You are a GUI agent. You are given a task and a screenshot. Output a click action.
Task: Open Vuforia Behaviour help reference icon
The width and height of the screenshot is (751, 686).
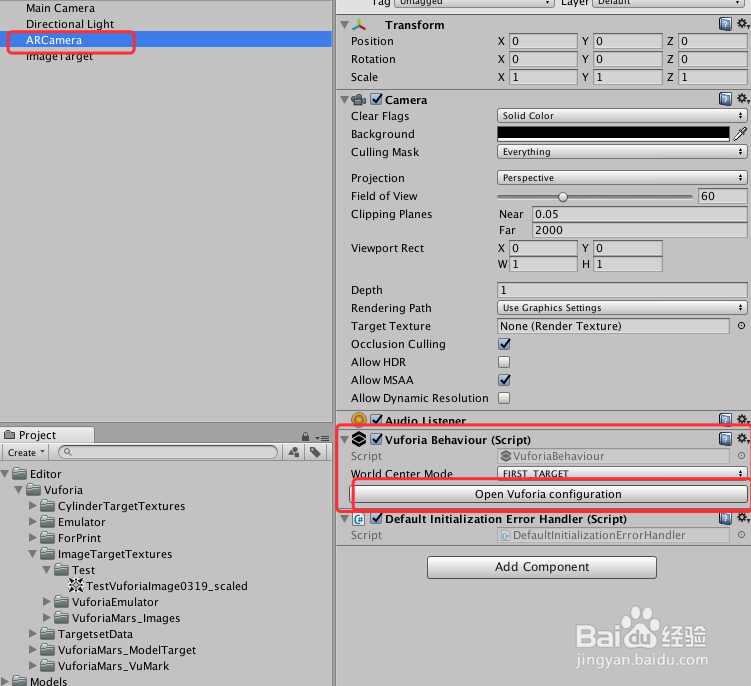tap(725, 439)
